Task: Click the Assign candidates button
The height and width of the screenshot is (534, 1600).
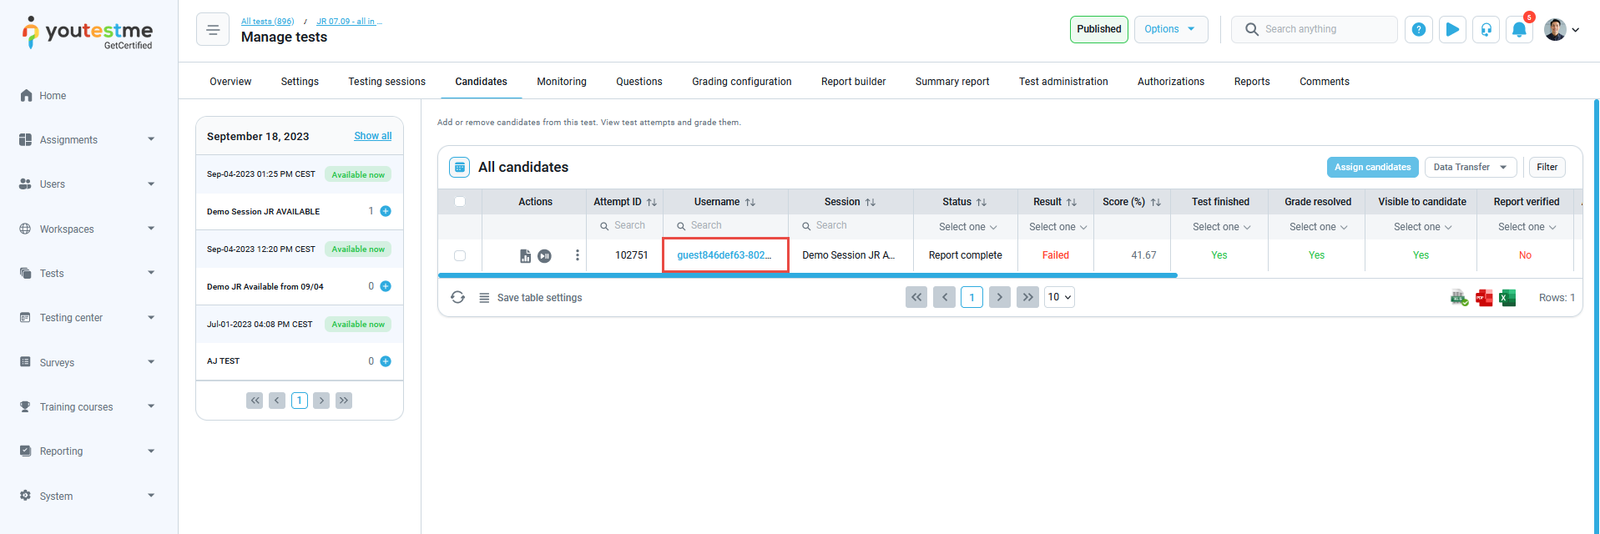Action: coord(1372,167)
